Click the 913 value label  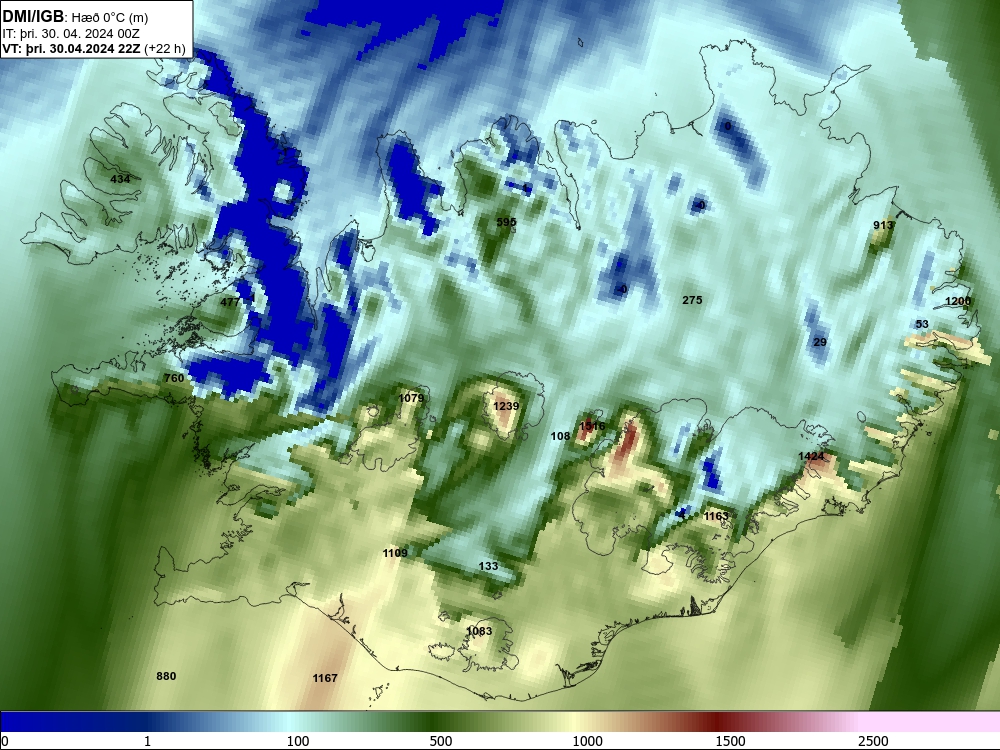coord(883,225)
